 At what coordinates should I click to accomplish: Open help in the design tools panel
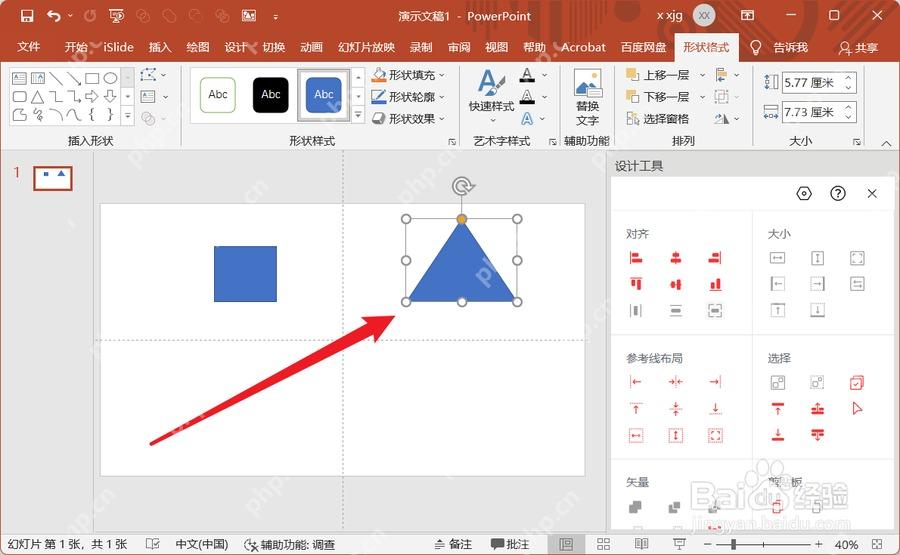838,193
